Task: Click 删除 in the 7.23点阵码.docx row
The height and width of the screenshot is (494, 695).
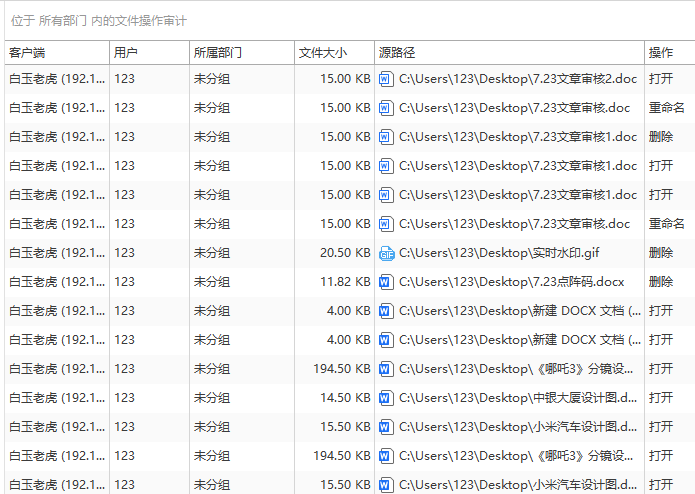Action: point(661,282)
